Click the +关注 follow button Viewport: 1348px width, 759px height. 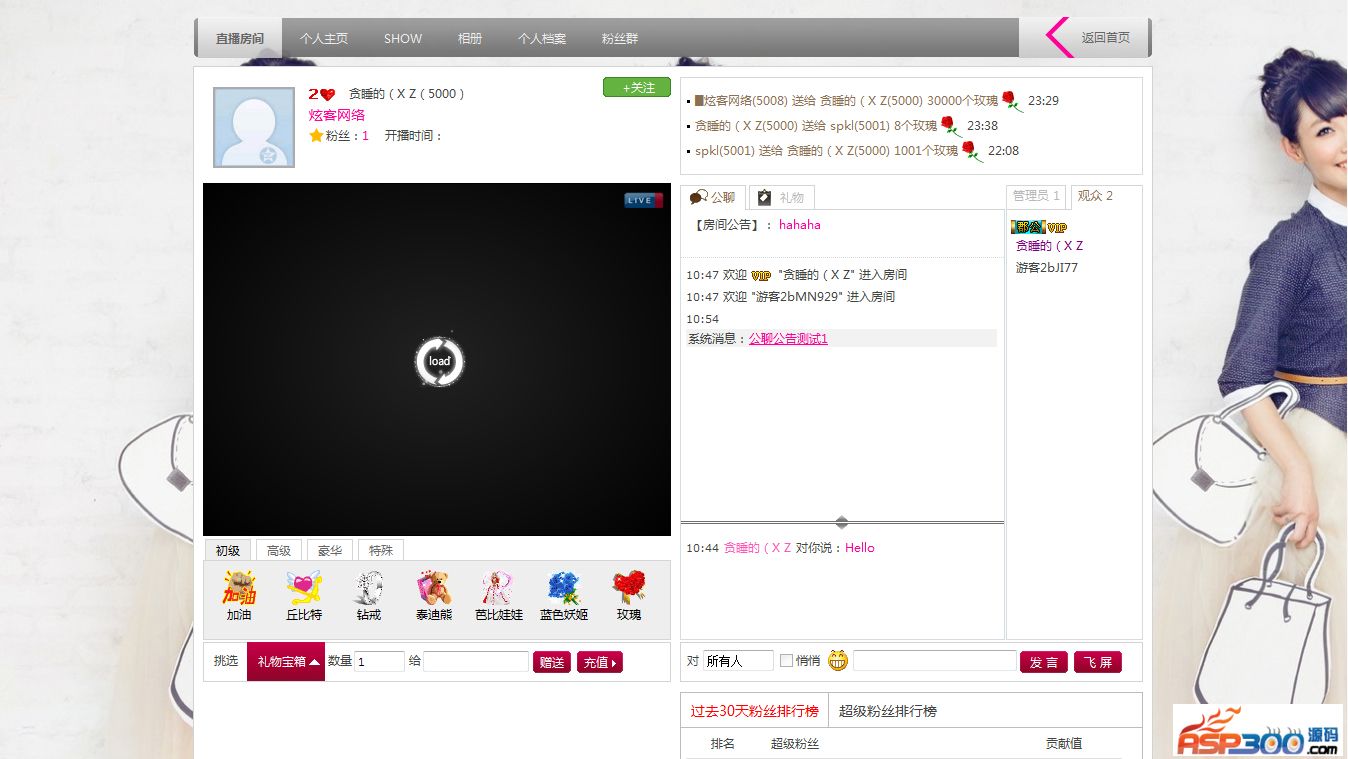tap(637, 88)
